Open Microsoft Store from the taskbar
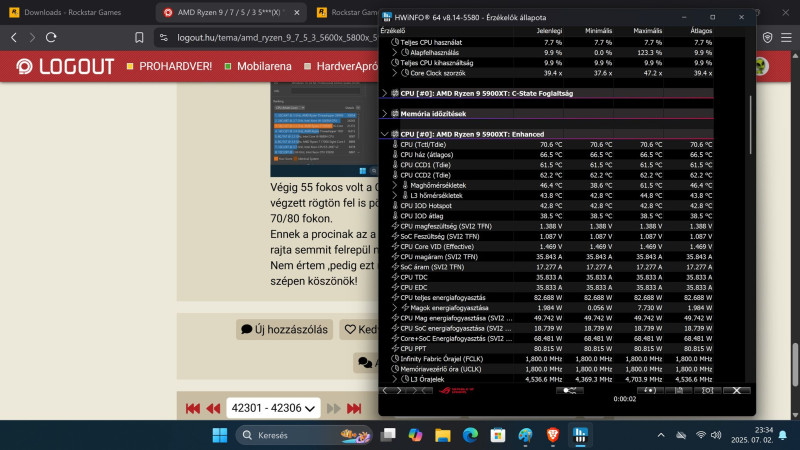Image resolution: width=800 pixels, height=450 pixels. (x=497, y=435)
